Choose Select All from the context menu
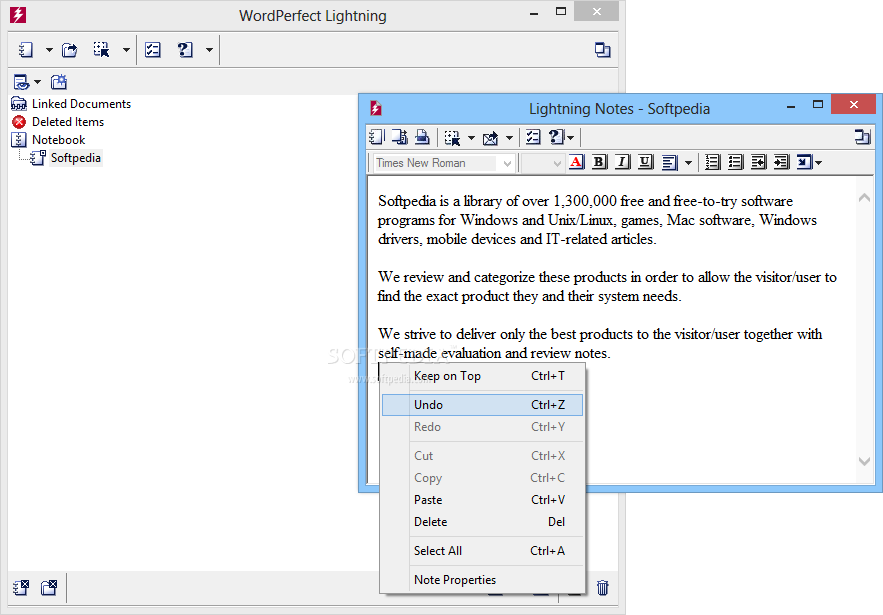This screenshot has height=615, width=883. [483, 551]
